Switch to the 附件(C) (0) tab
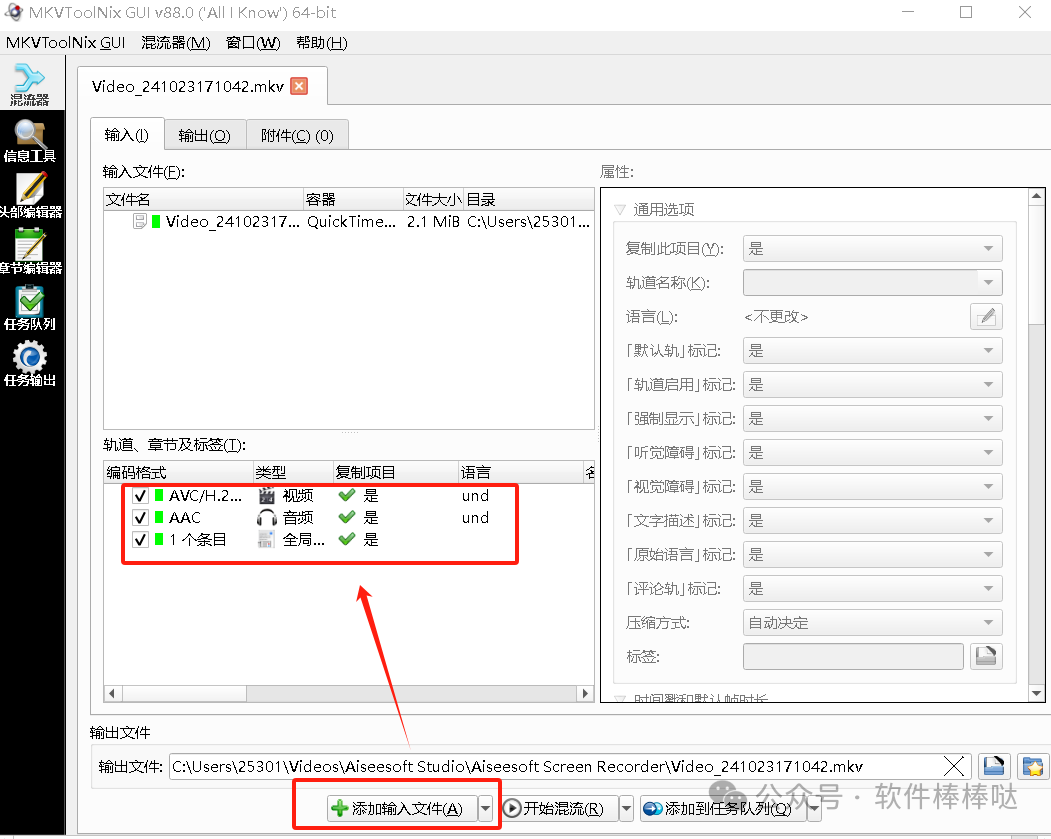The width and height of the screenshot is (1051, 839). tap(297, 136)
